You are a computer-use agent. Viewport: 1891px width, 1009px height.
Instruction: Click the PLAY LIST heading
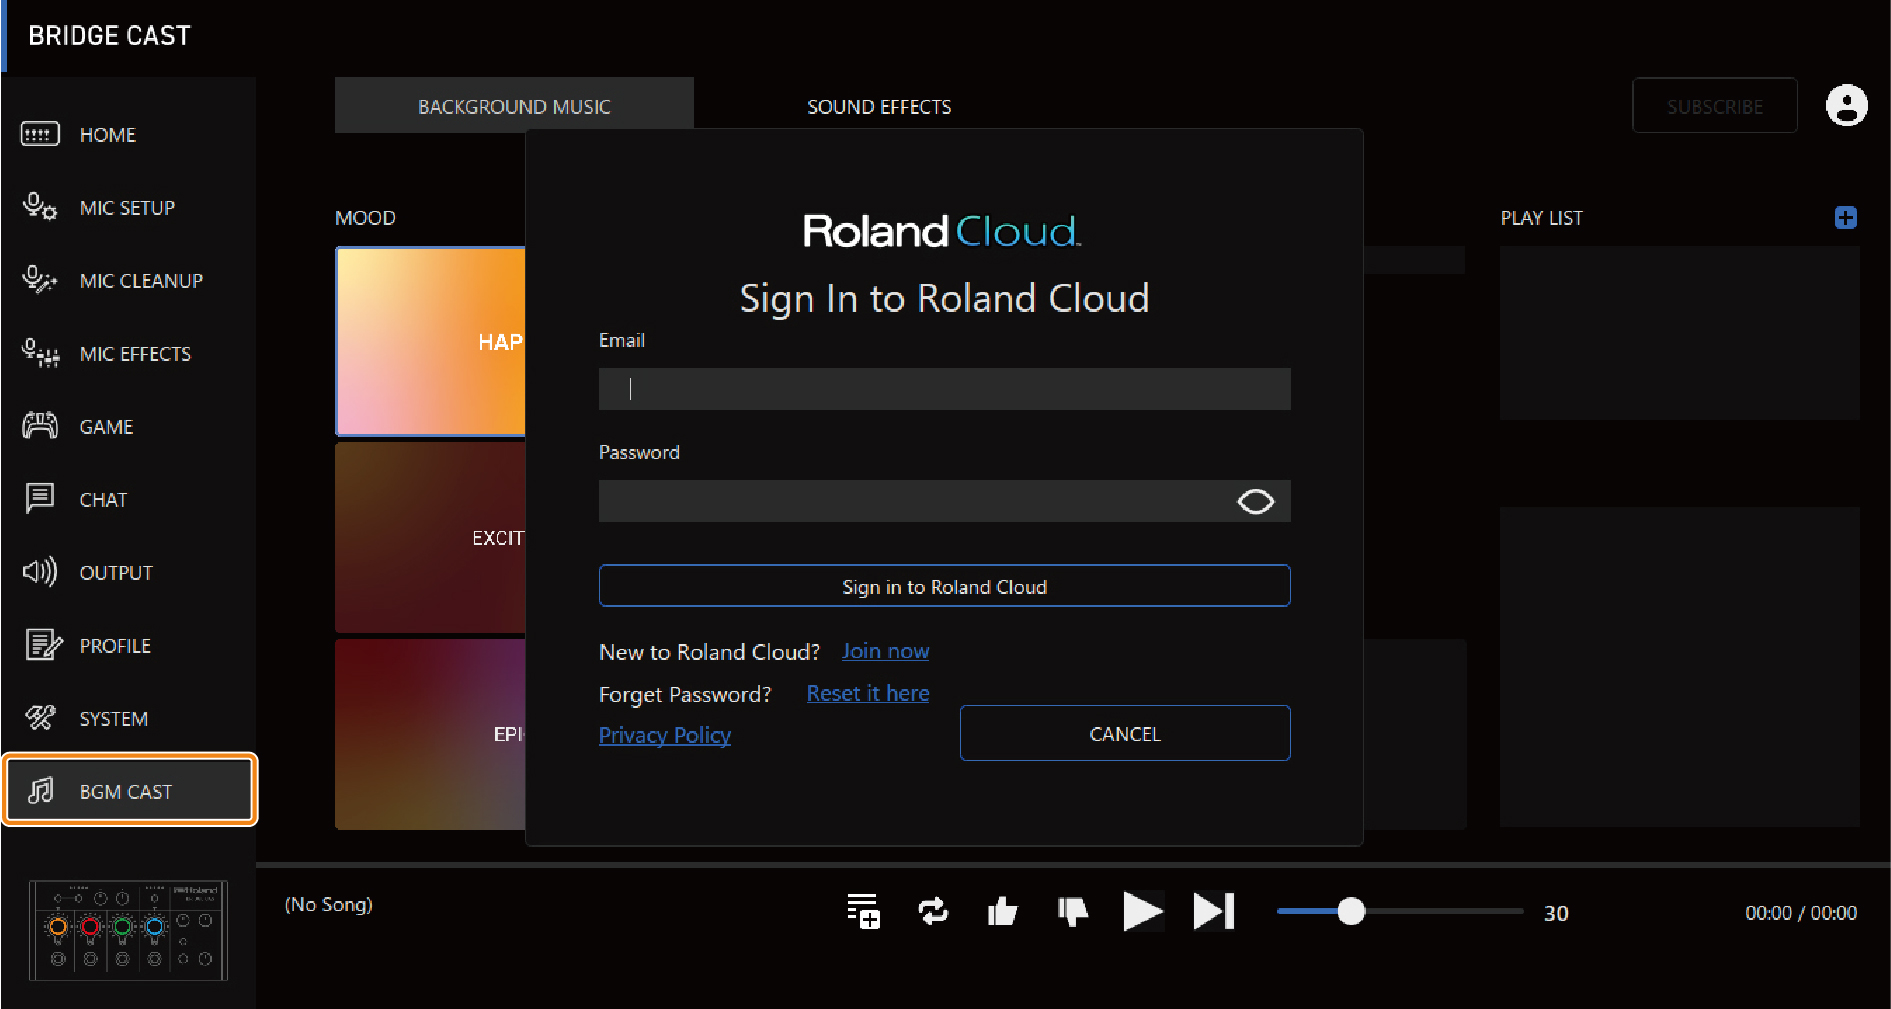tap(1542, 218)
